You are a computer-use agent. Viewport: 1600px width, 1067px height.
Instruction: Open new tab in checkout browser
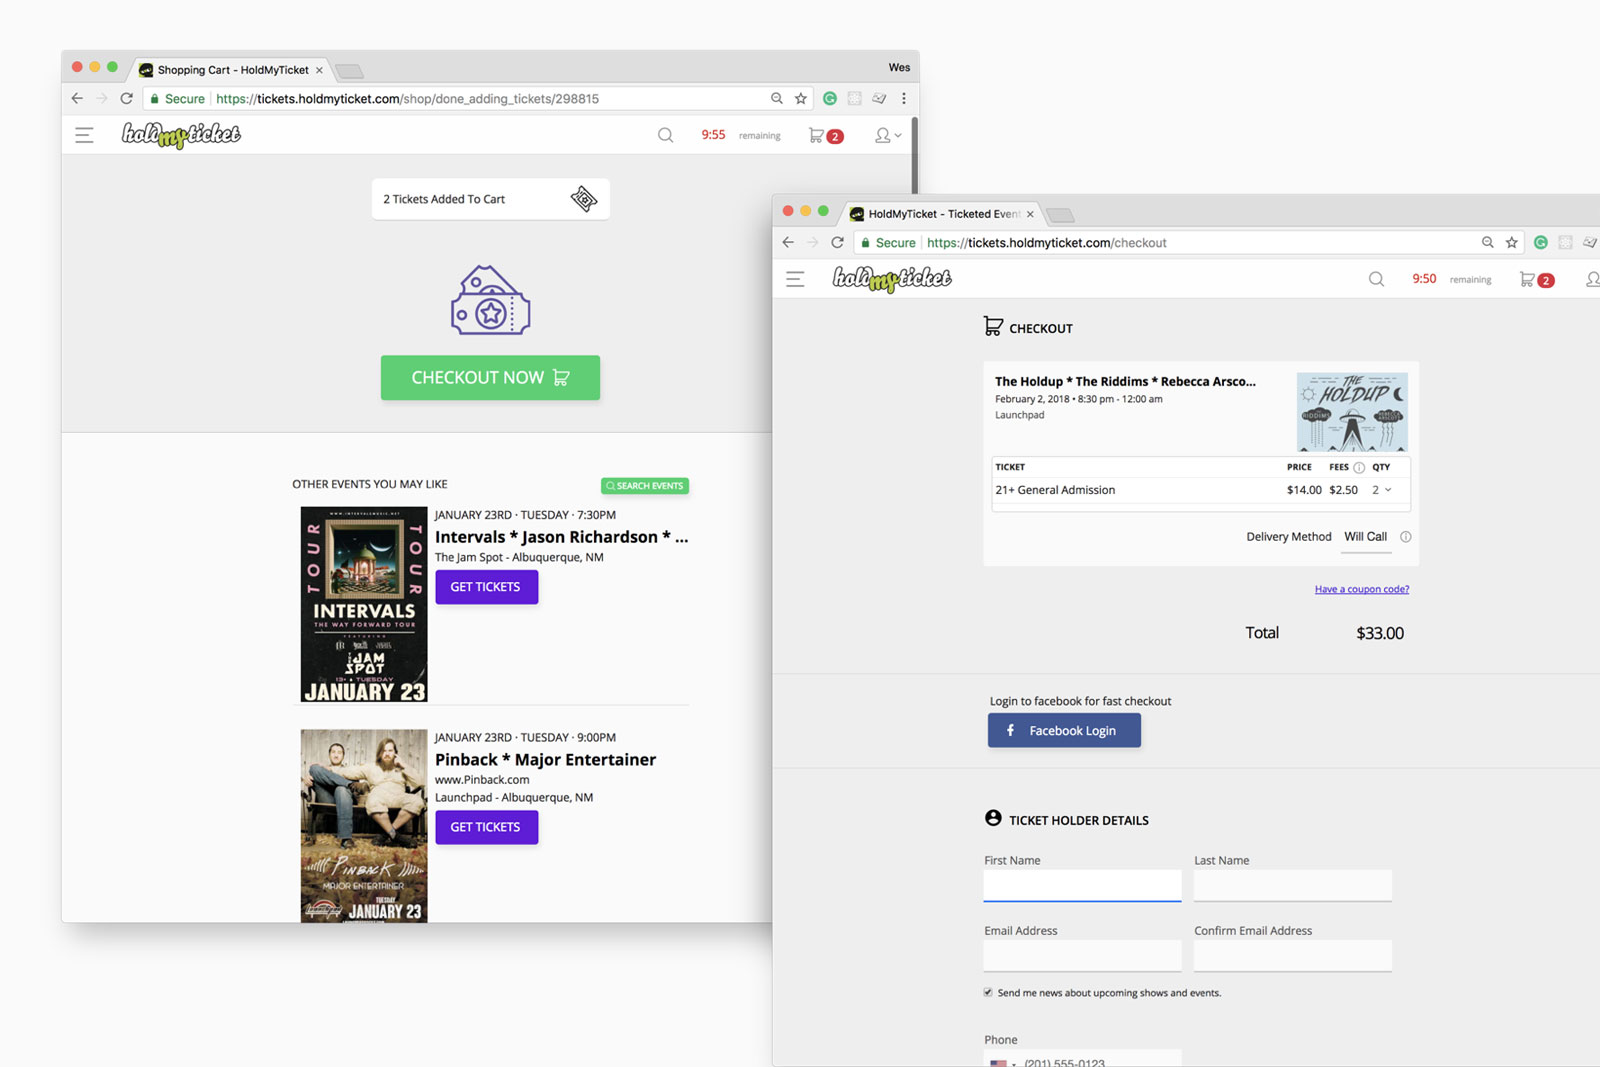pos(1060,215)
